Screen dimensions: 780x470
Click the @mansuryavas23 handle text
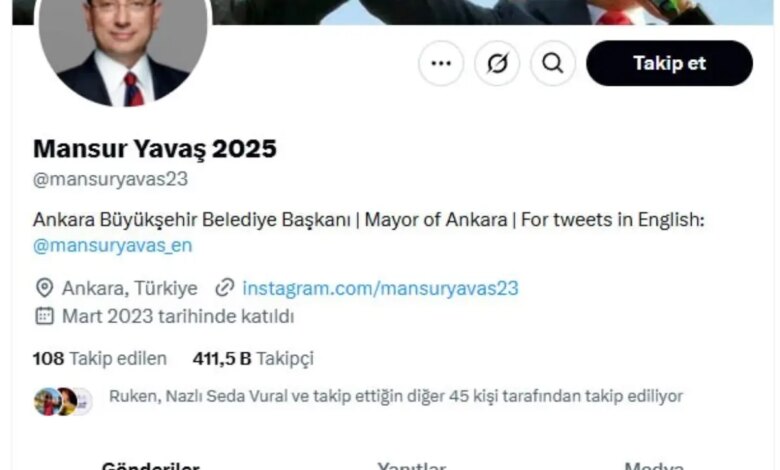110,180
